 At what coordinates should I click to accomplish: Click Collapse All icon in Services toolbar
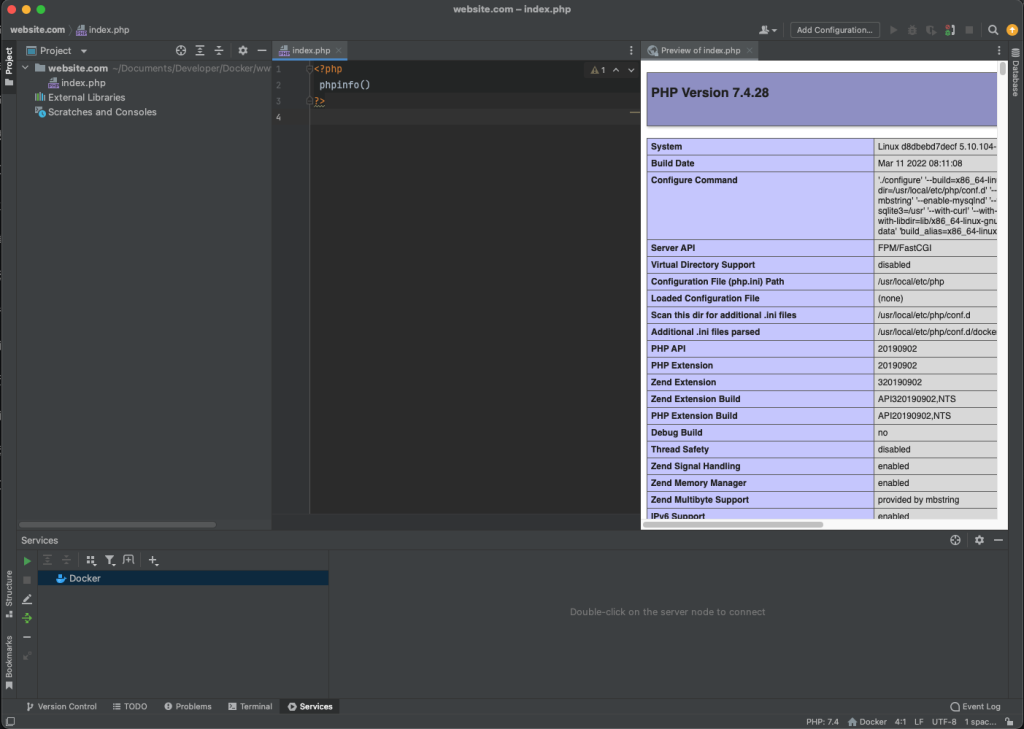click(66, 560)
